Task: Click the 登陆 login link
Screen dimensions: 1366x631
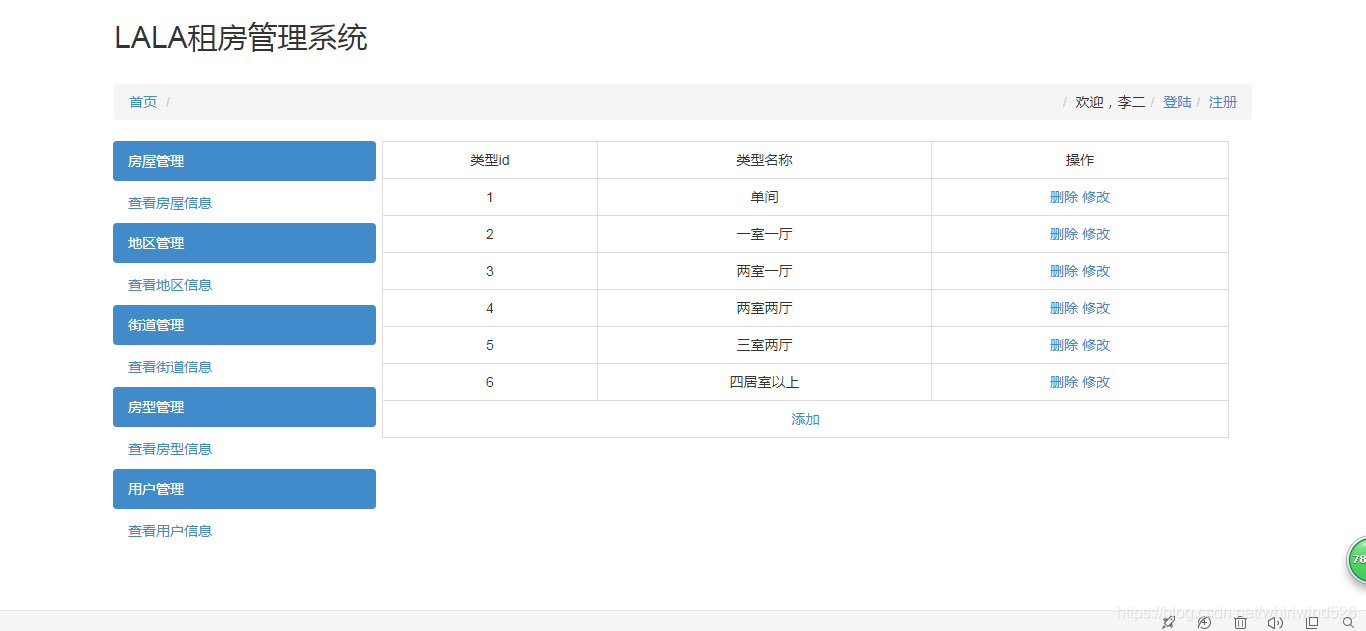Action: tap(1177, 102)
